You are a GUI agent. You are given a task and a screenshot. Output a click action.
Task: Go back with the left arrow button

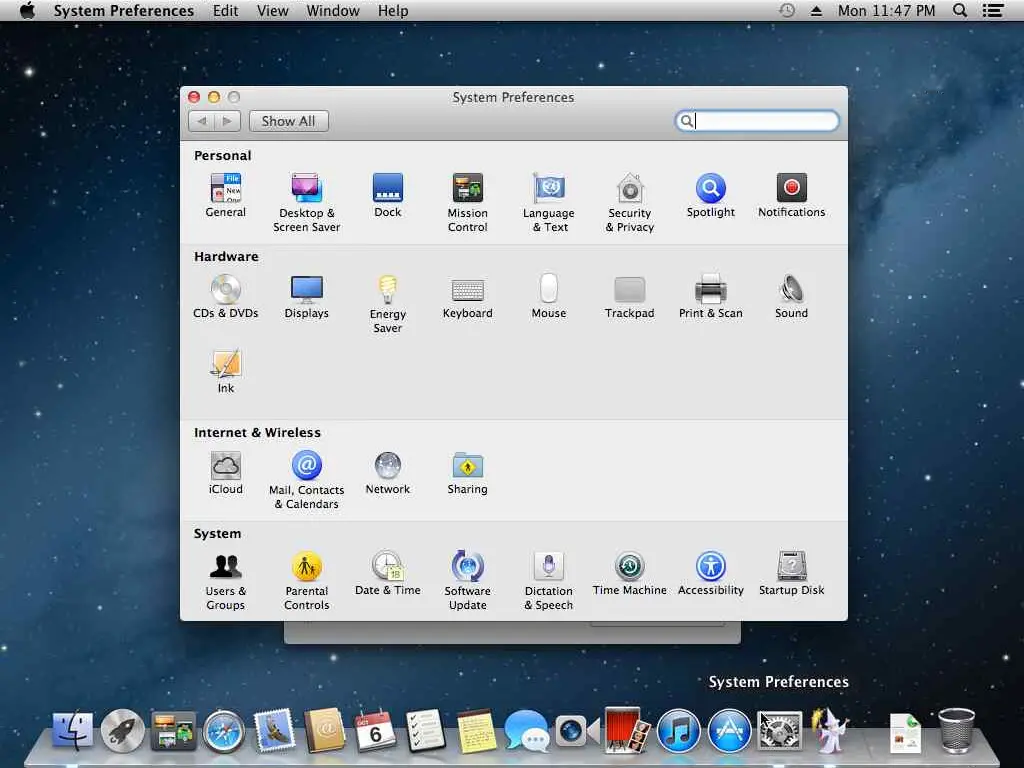coord(202,121)
